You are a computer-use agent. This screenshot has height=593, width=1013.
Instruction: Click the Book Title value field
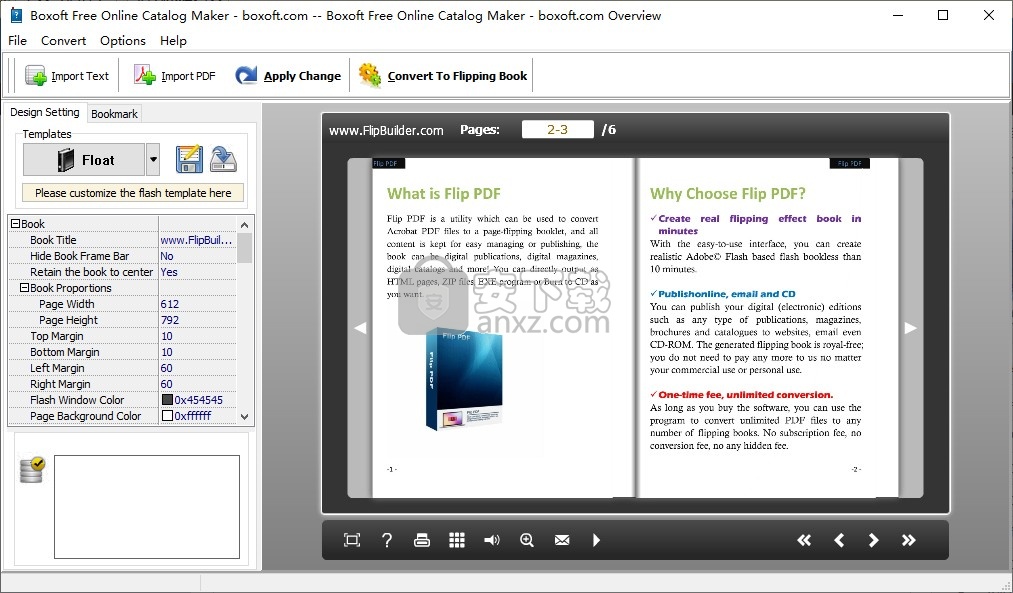197,240
